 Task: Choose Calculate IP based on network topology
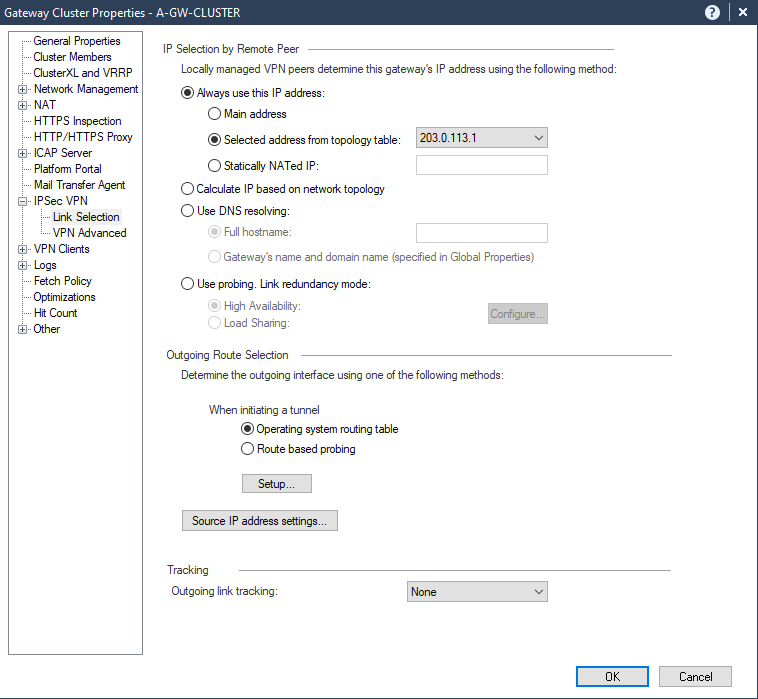[188, 189]
